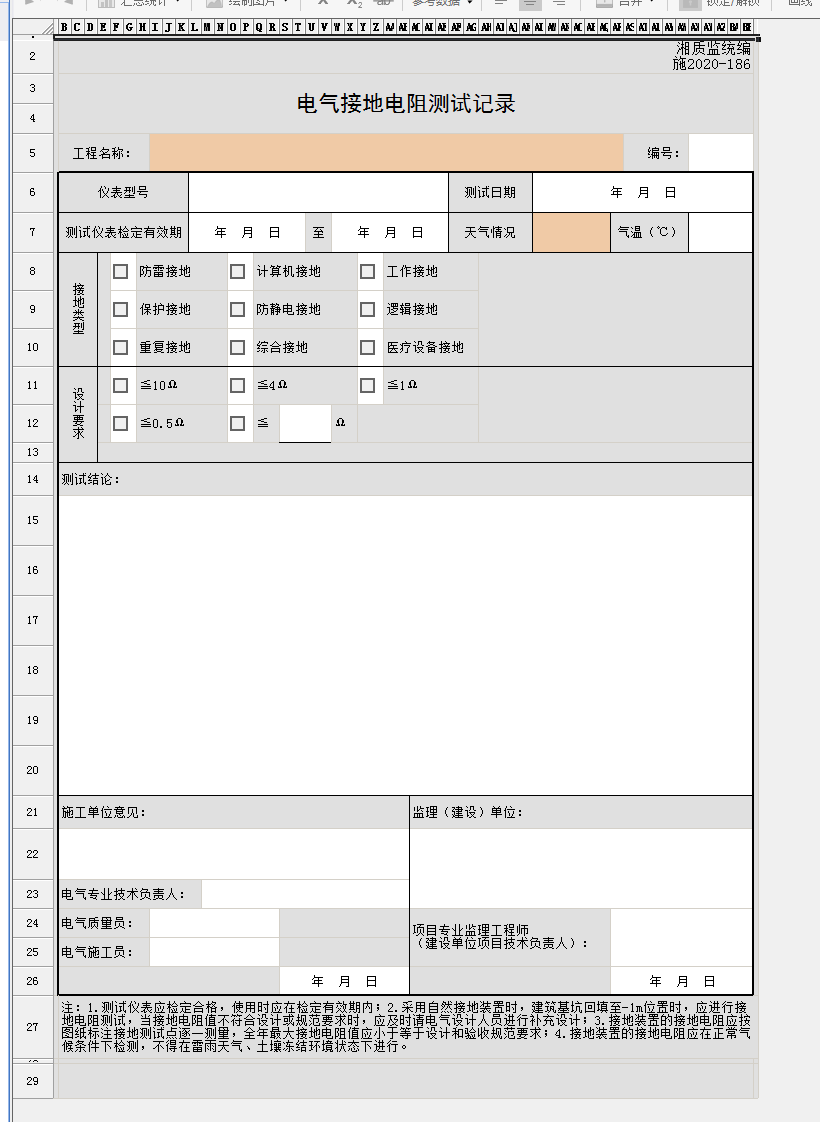Select the 仪表型号 value cell
The width and height of the screenshot is (820, 1122).
tap(318, 192)
